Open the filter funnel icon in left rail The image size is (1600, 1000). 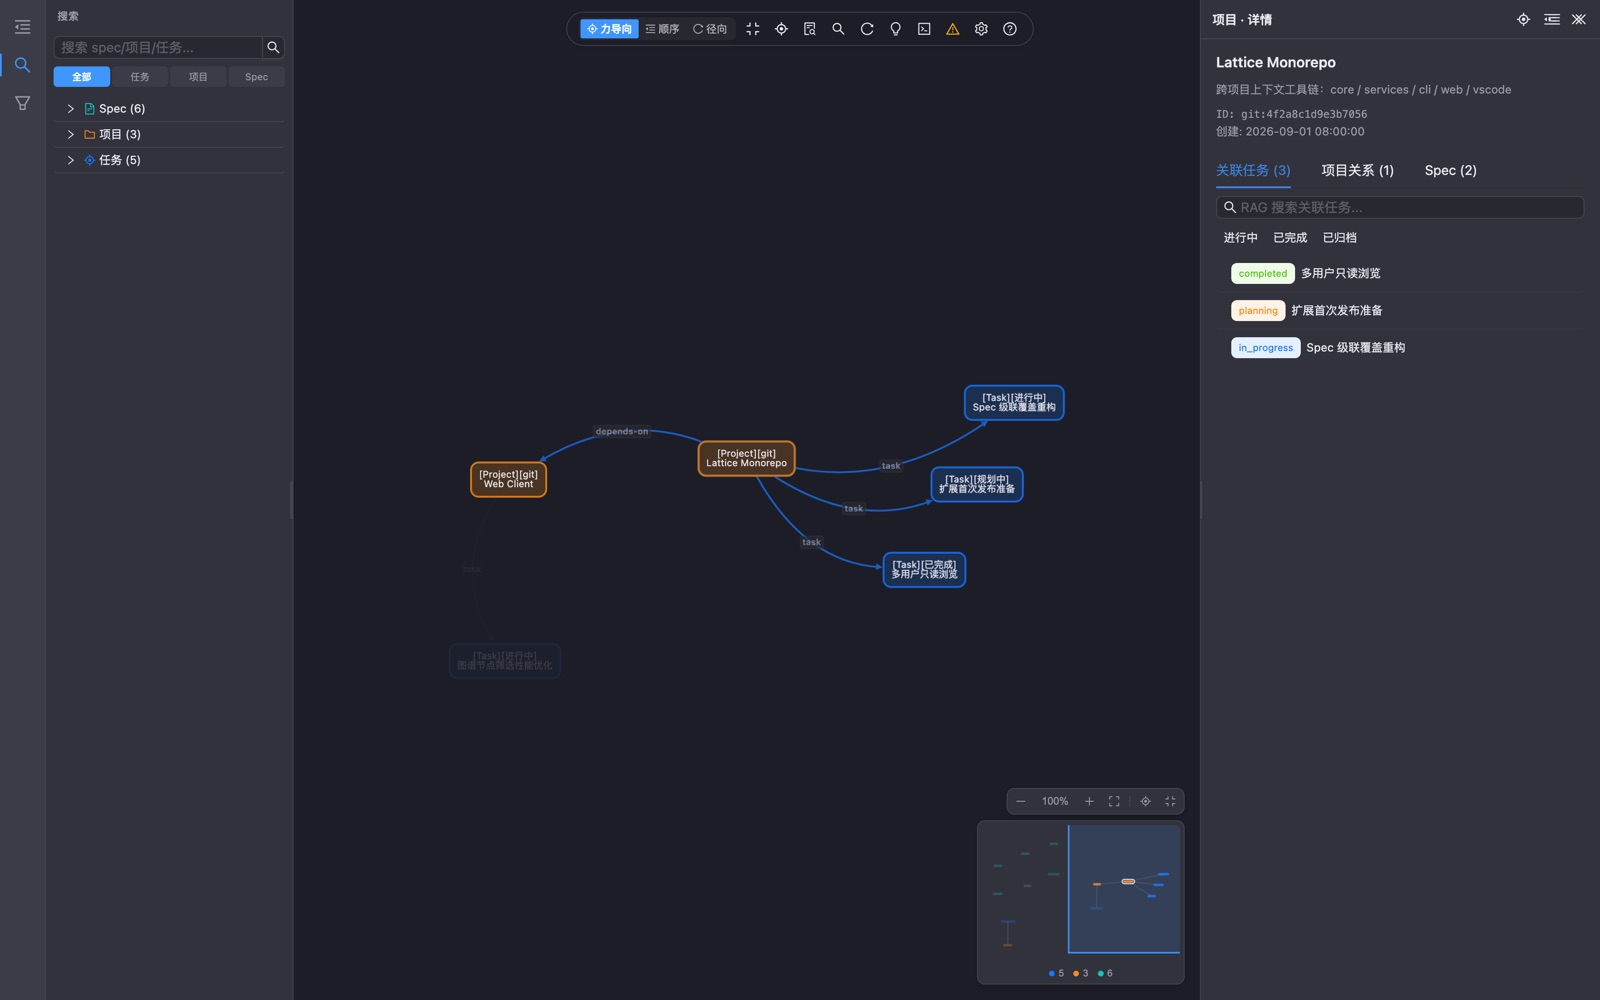pos(22,103)
